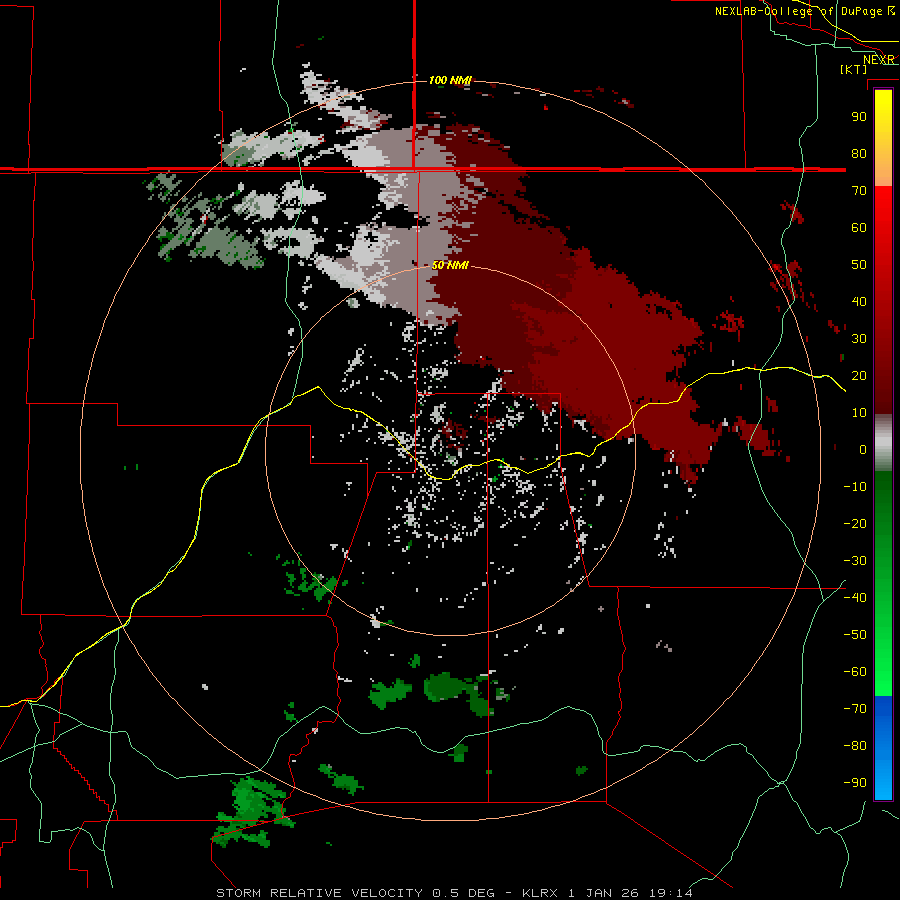The image size is (900, 900).
Task: Click the 40 value on the velocity scale
Action: tap(859, 302)
